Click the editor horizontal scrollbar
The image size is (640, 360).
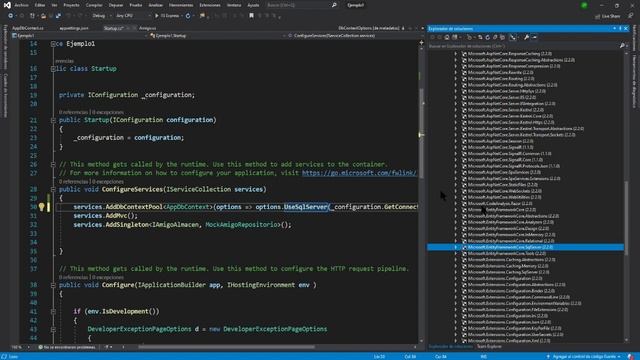click(227, 347)
